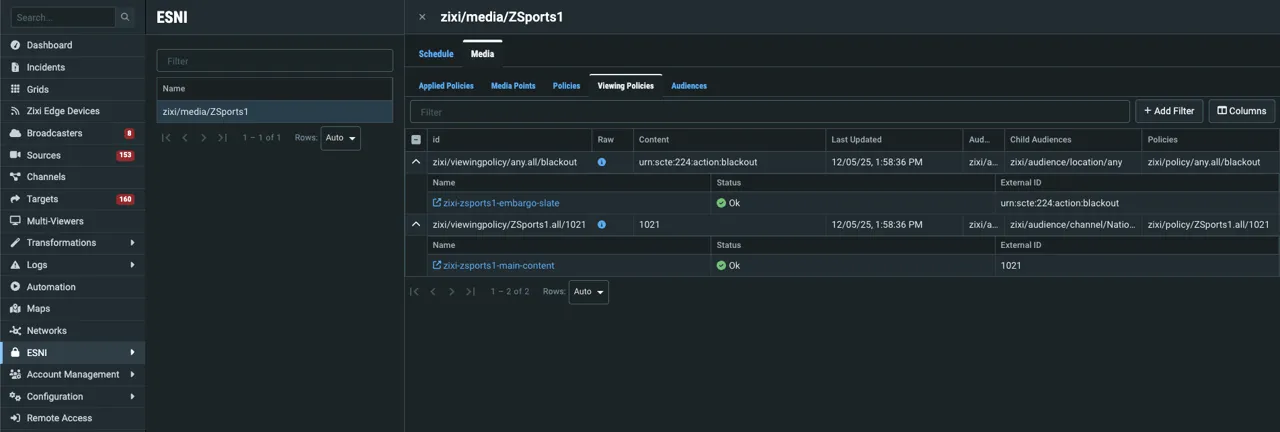Viewport: 1280px width, 432px height.
Task: Go to first page in ESNI list pagination
Action: pos(166,138)
